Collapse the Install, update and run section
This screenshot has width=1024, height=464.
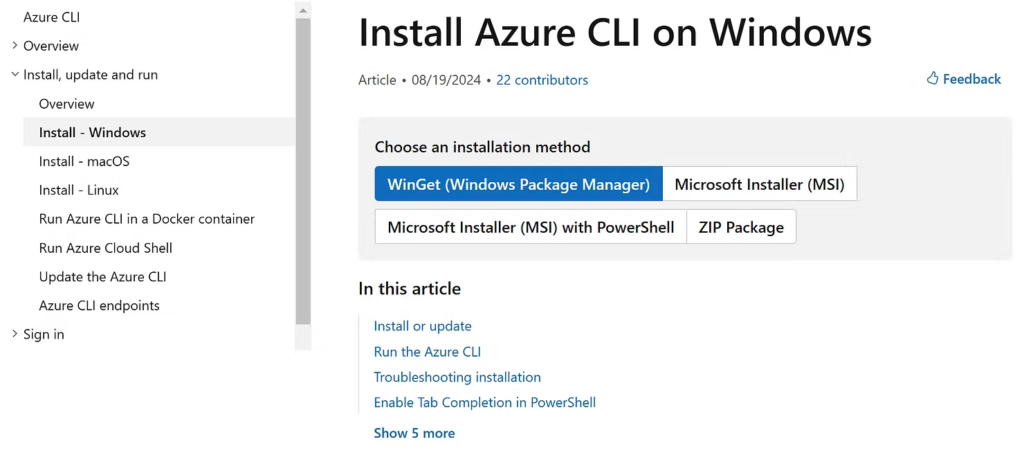(15, 75)
